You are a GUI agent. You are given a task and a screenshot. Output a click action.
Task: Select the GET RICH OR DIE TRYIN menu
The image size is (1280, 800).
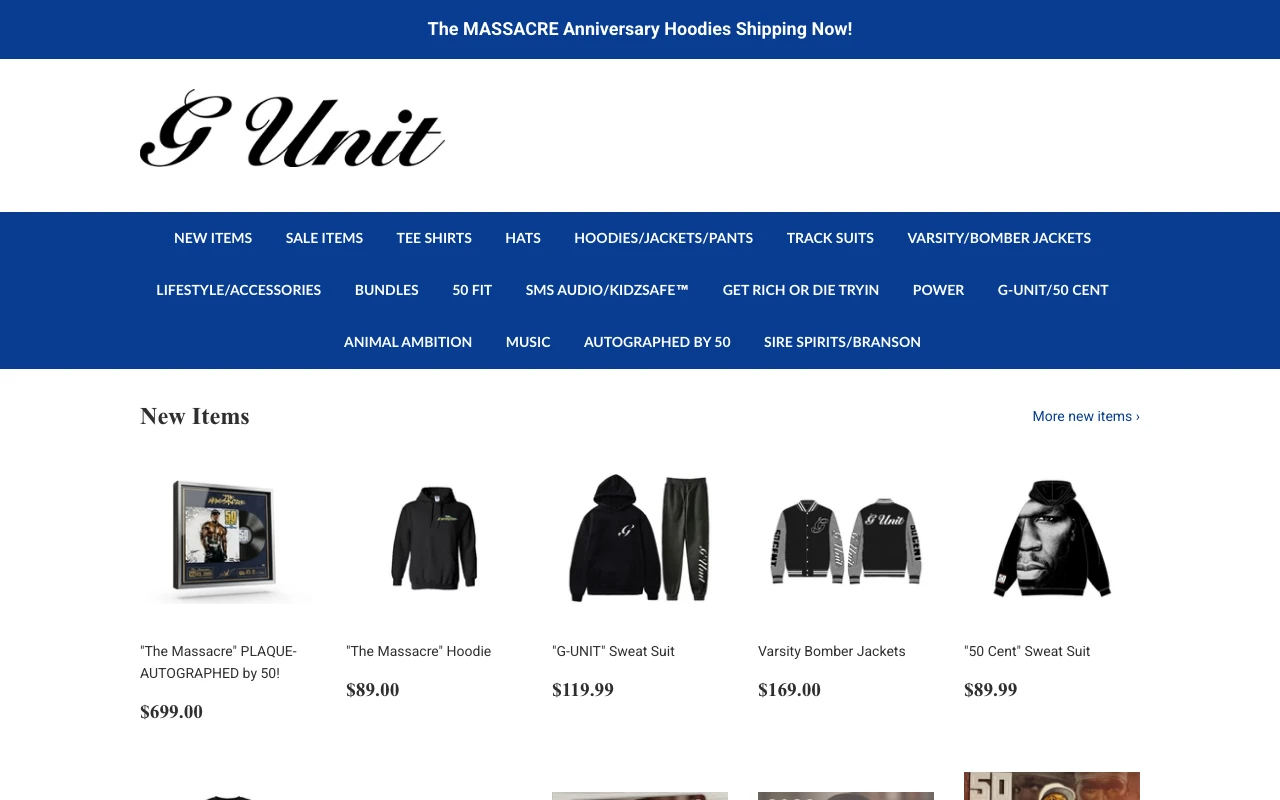[x=801, y=290]
